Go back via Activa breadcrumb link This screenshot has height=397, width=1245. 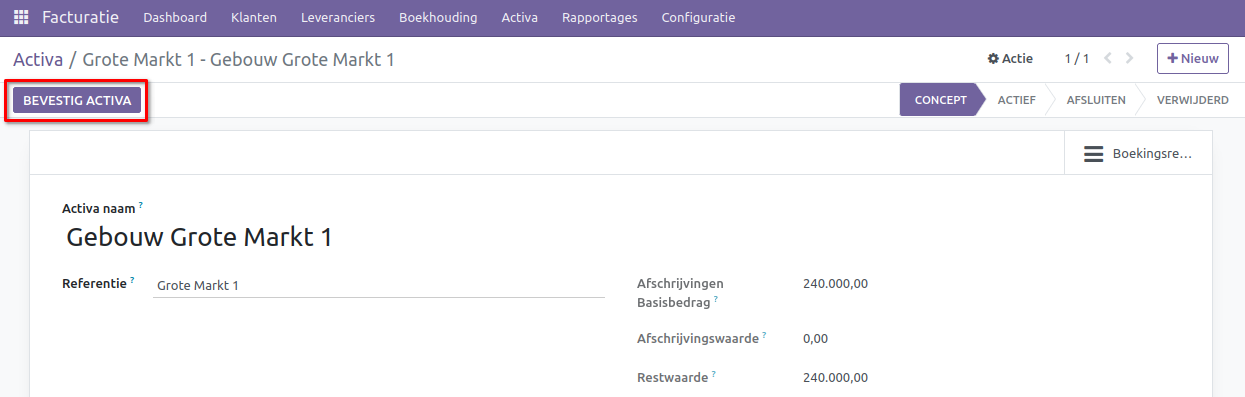[x=38, y=59]
